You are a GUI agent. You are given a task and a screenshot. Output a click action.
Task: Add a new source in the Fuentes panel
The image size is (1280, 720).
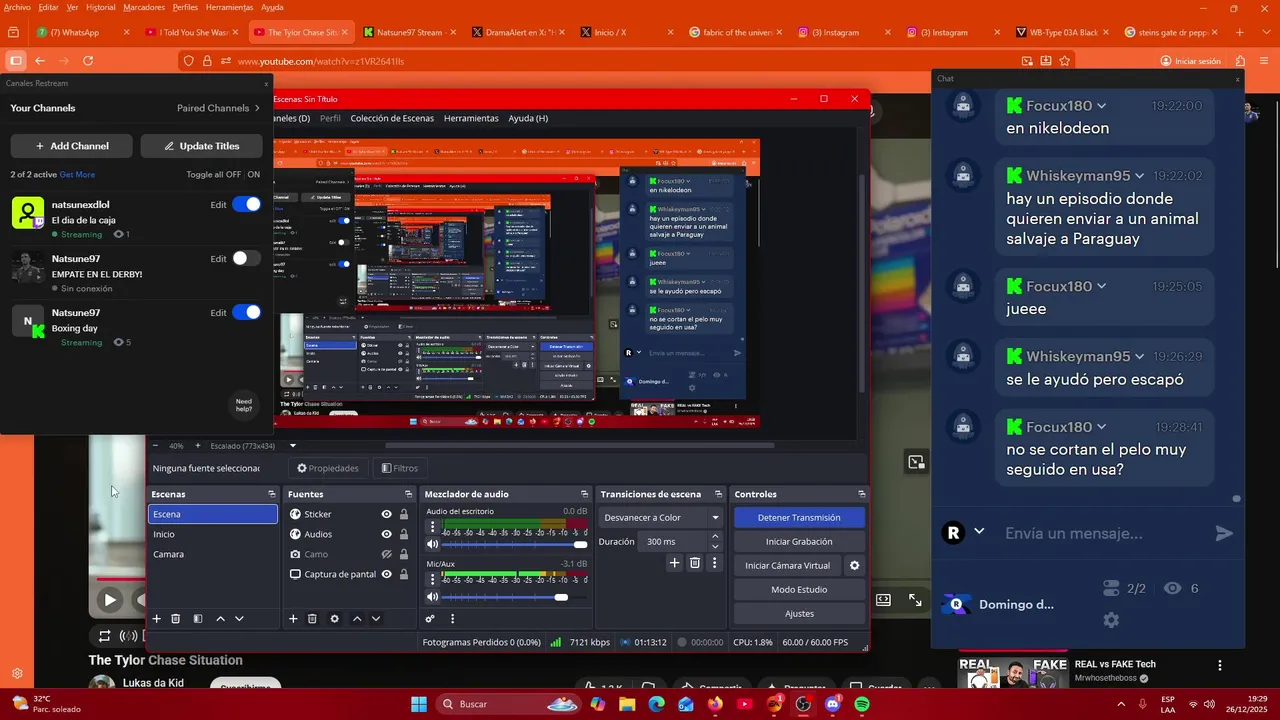293,619
